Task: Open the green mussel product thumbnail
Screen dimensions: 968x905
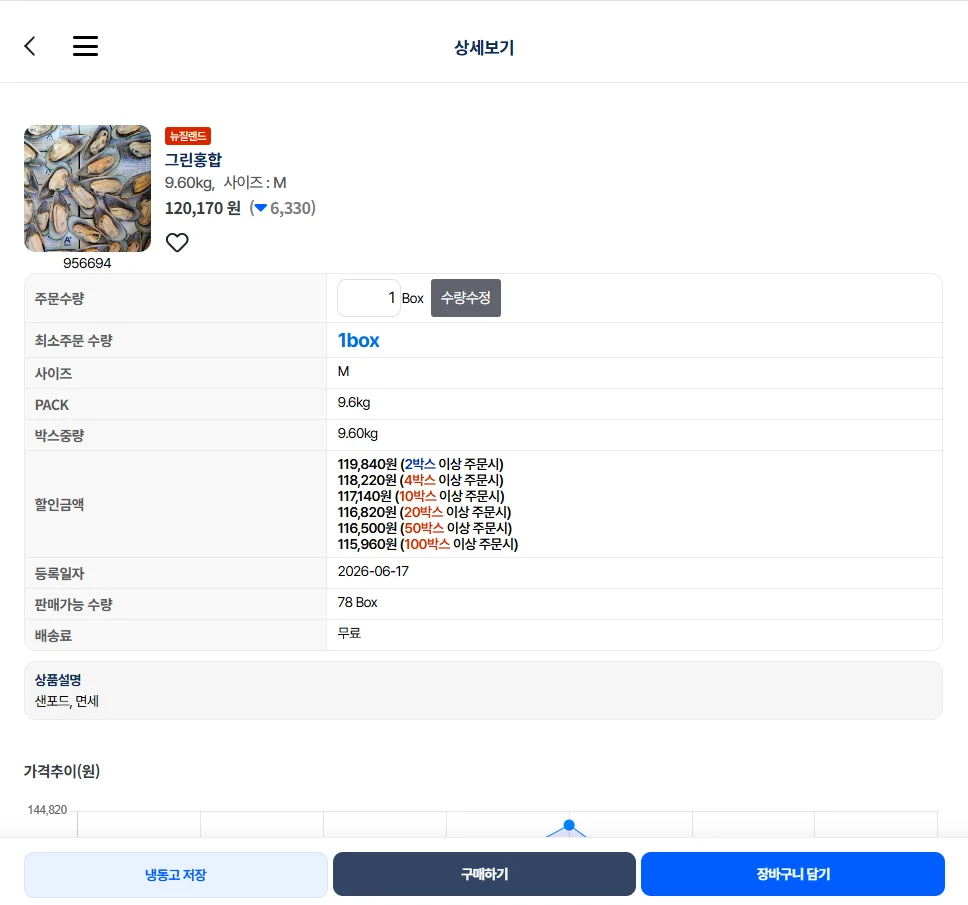Action: coord(87,188)
